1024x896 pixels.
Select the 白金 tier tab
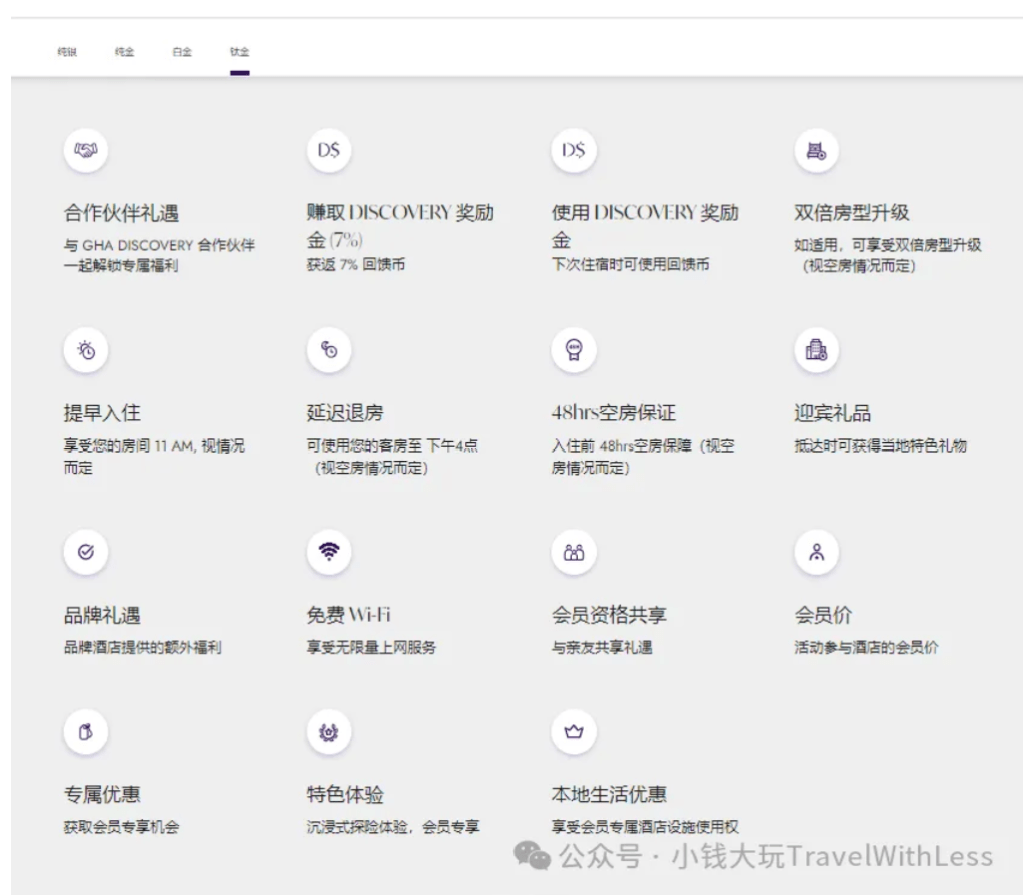(x=182, y=52)
